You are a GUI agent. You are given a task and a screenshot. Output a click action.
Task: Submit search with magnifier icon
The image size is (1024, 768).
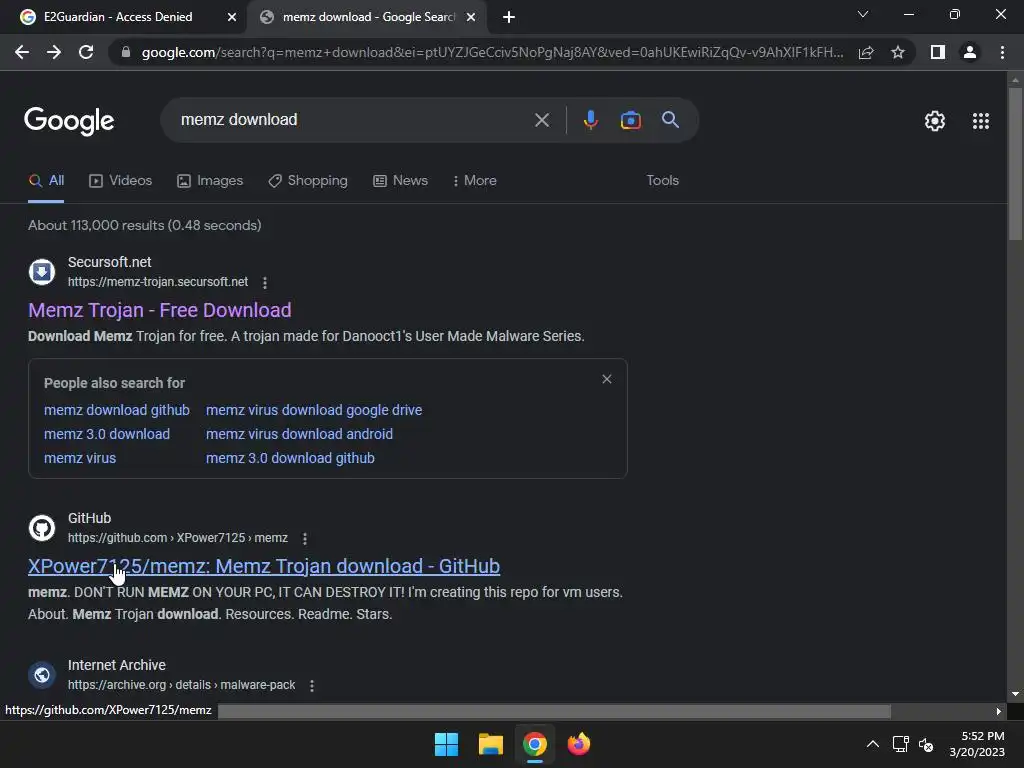pos(670,120)
